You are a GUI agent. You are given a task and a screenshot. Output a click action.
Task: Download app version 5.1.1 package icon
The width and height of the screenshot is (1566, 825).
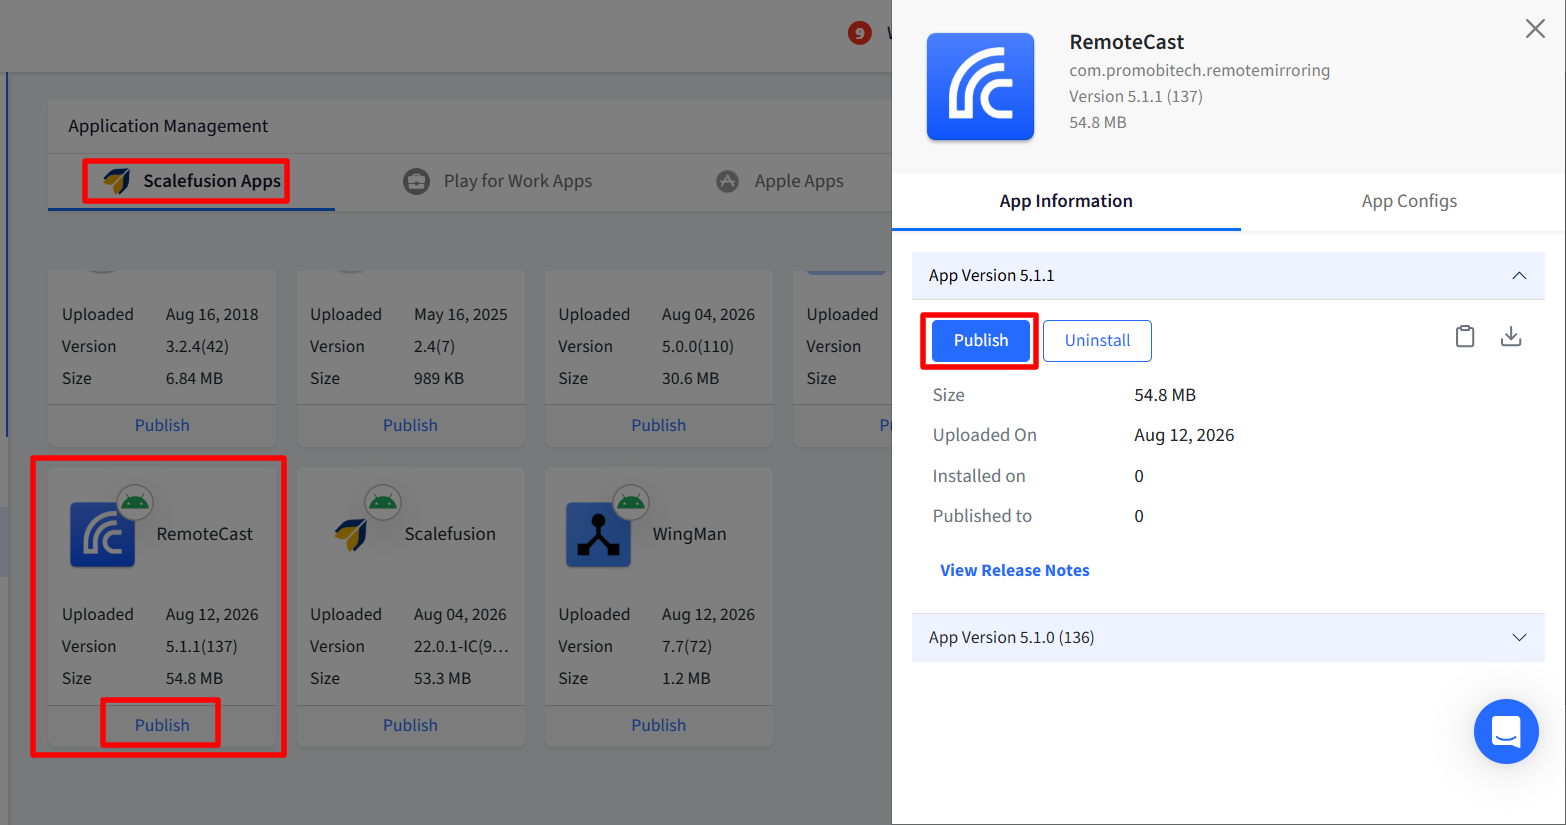pos(1511,336)
